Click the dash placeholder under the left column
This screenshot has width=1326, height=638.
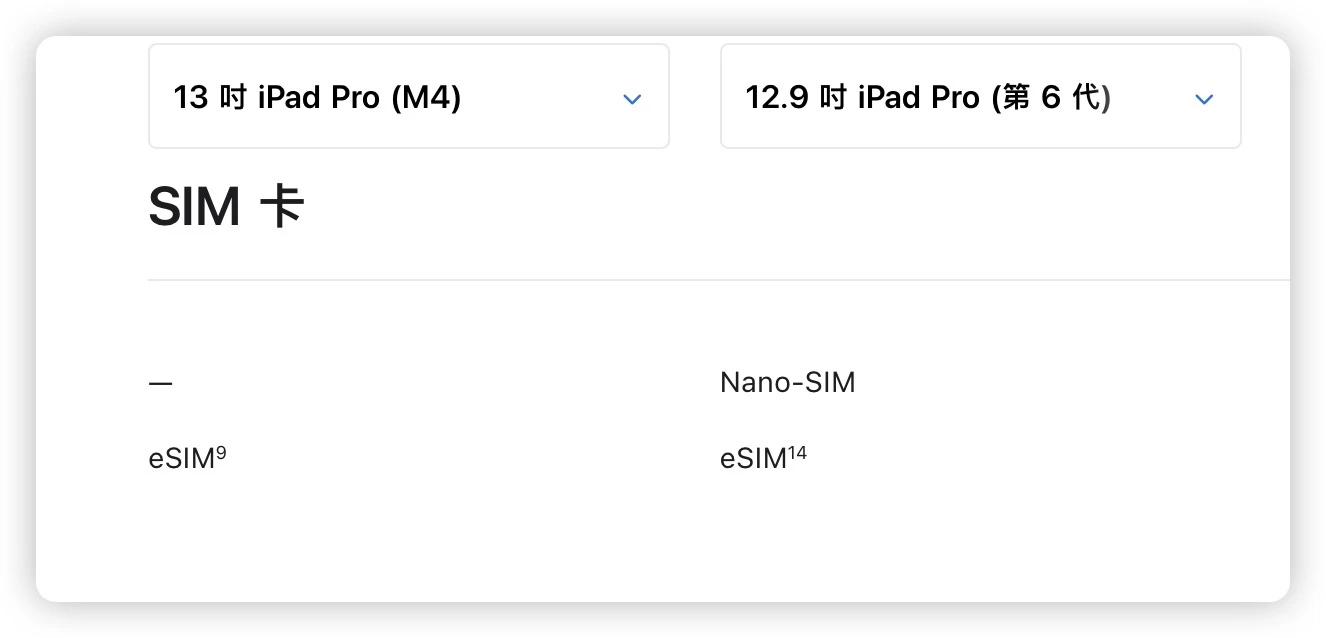coord(161,382)
